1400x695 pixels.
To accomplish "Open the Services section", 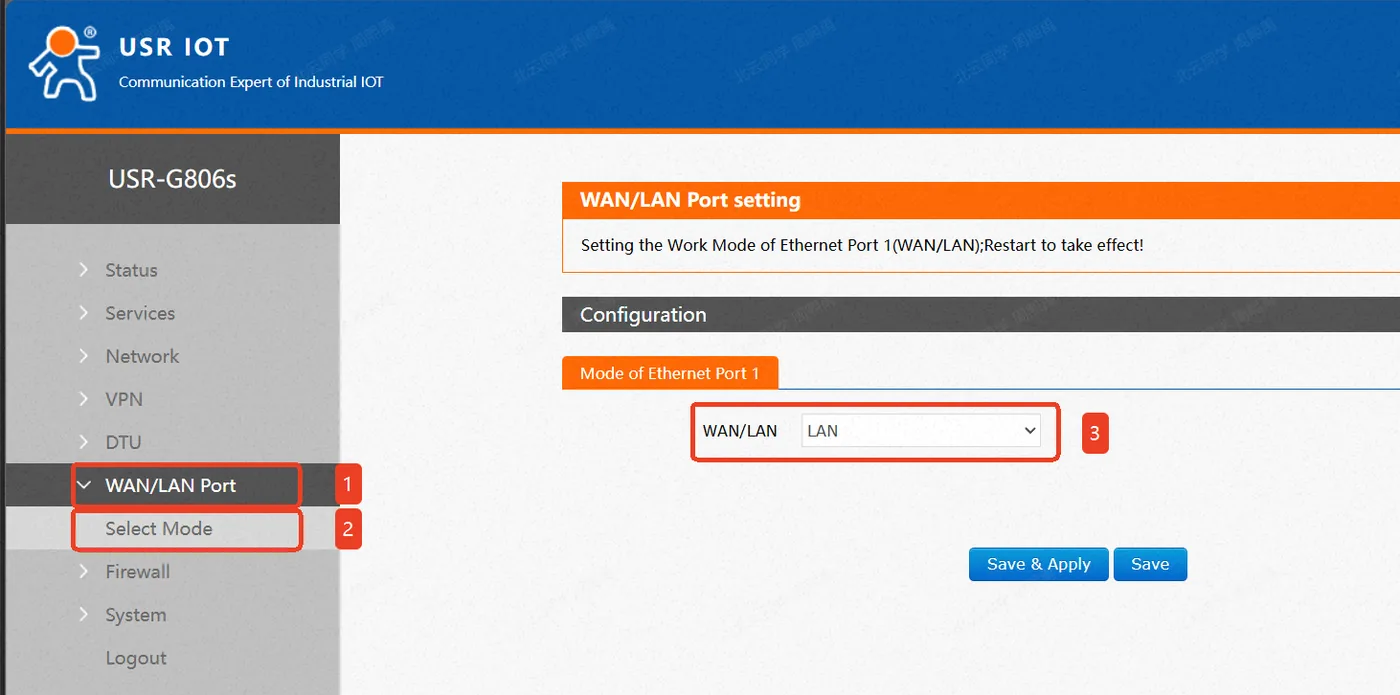I will [x=140, y=313].
